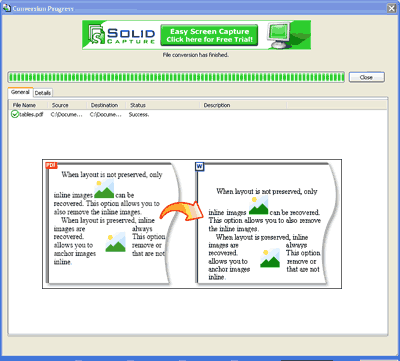The height and width of the screenshot is (361, 400).
Task: Click the File Name column header
Action: pyautogui.click(x=27, y=105)
